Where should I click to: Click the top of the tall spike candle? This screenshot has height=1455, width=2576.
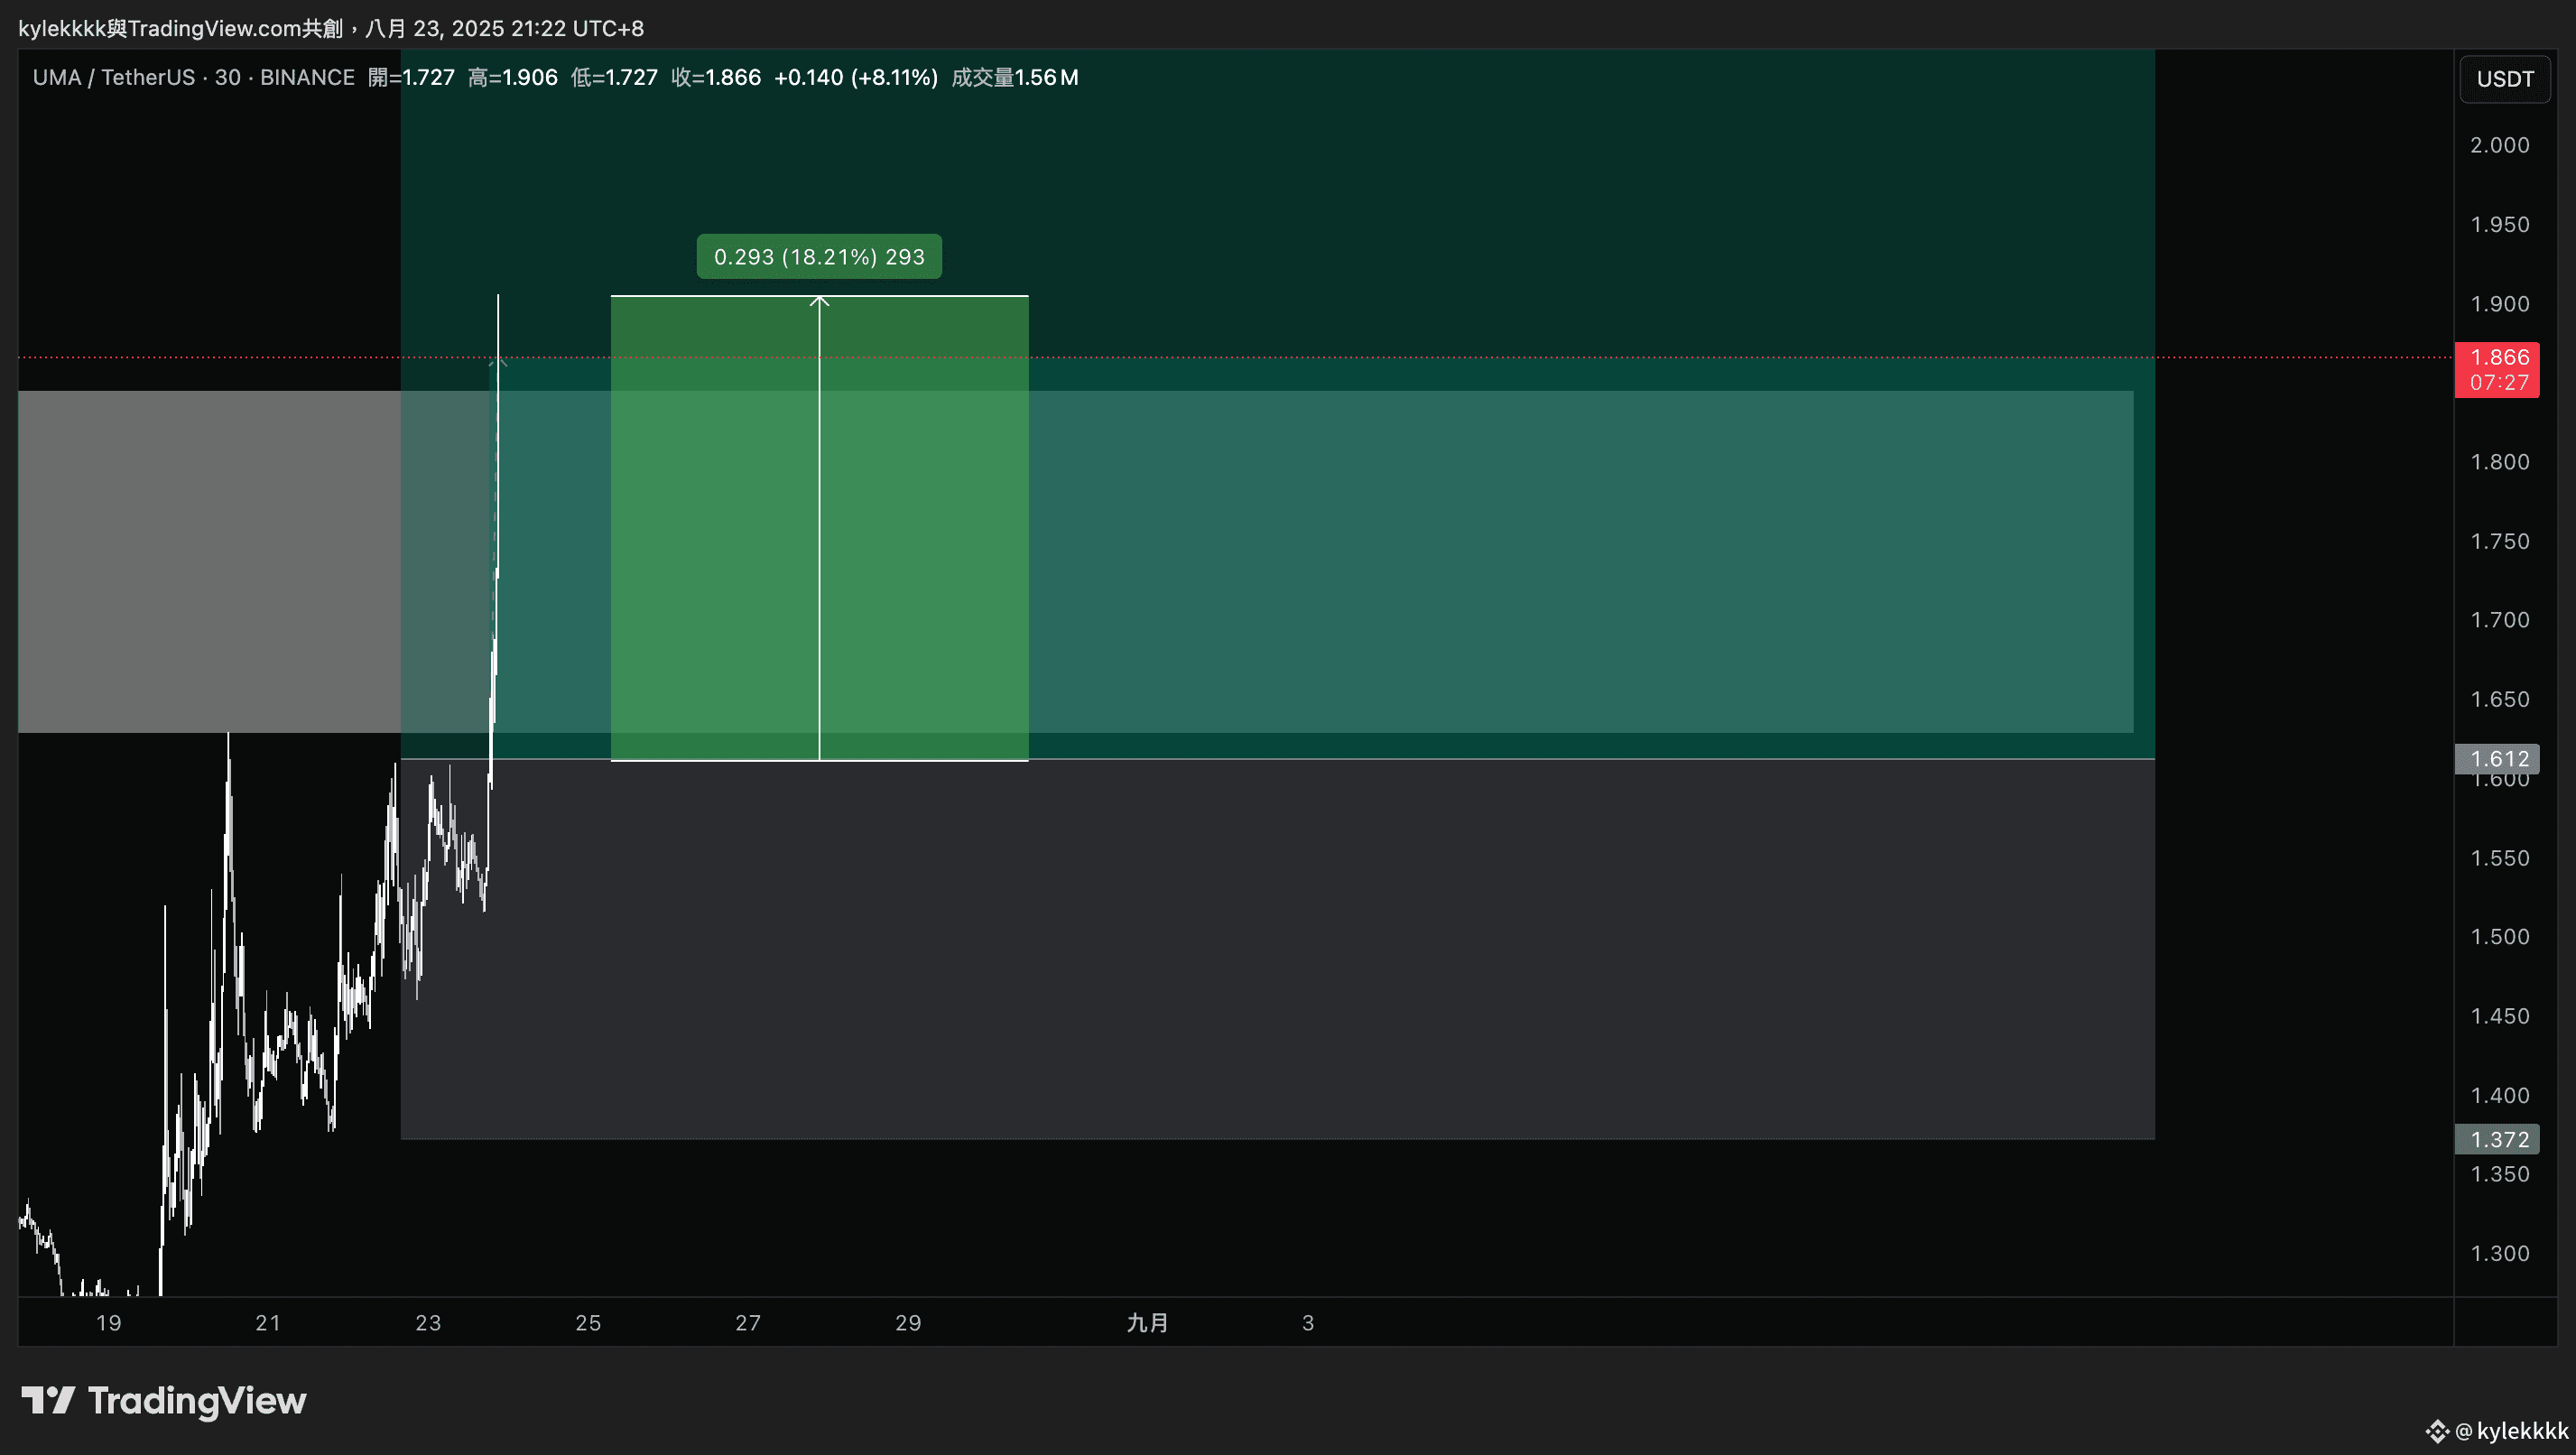498,297
